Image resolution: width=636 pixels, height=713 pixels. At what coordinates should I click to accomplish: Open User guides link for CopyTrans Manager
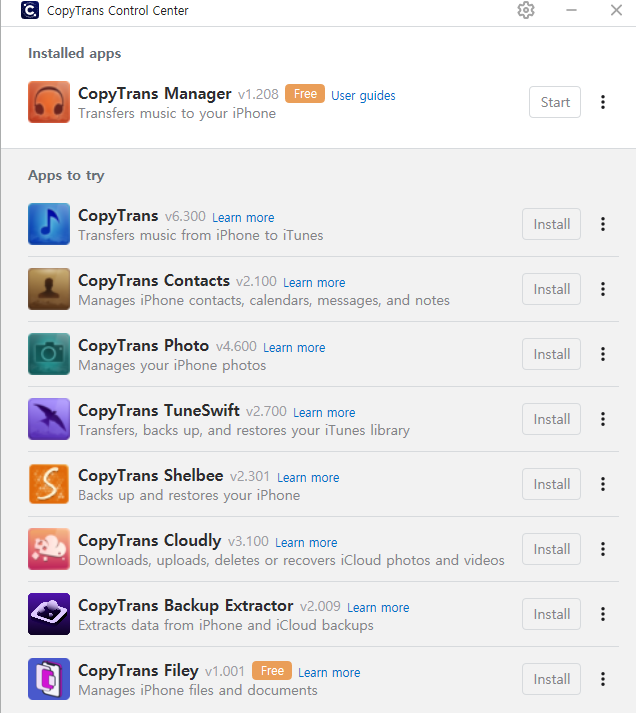pyautogui.click(x=363, y=95)
